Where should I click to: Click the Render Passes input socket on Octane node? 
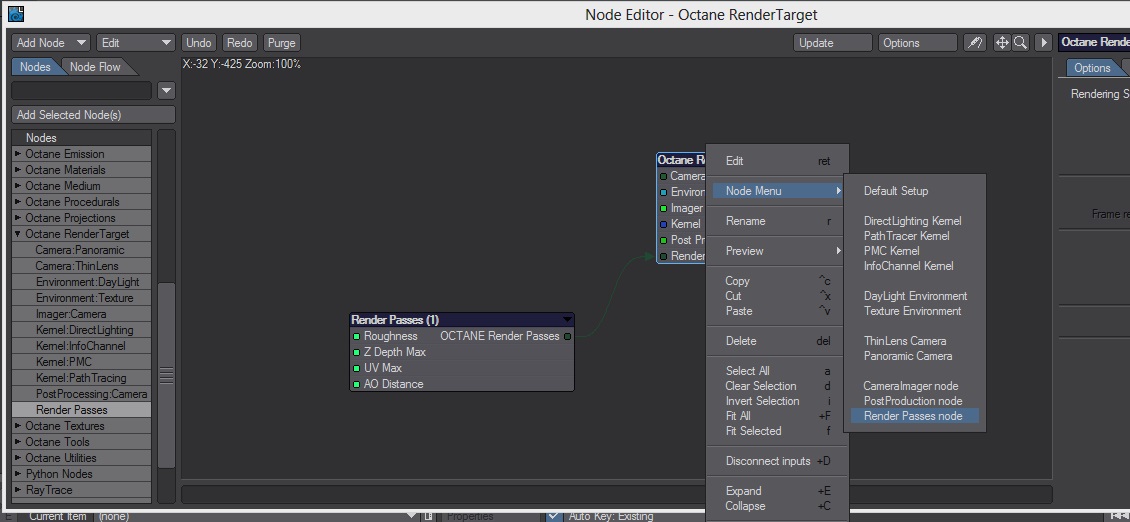pyautogui.click(x=663, y=256)
